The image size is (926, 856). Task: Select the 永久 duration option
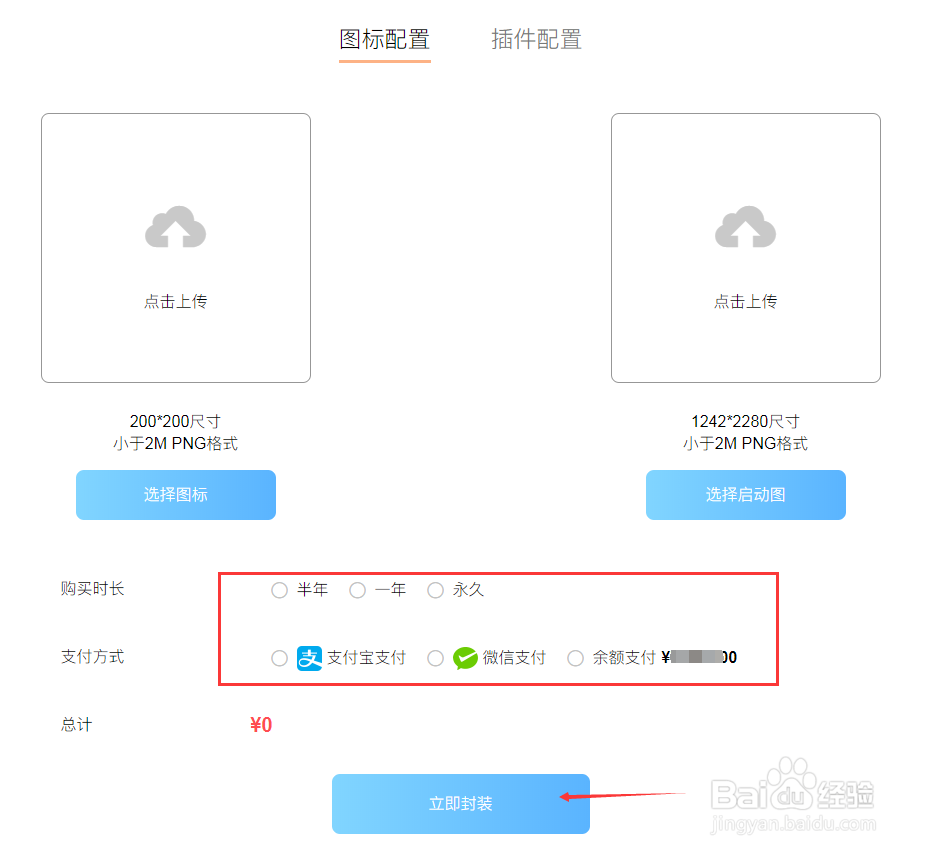coord(435,590)
